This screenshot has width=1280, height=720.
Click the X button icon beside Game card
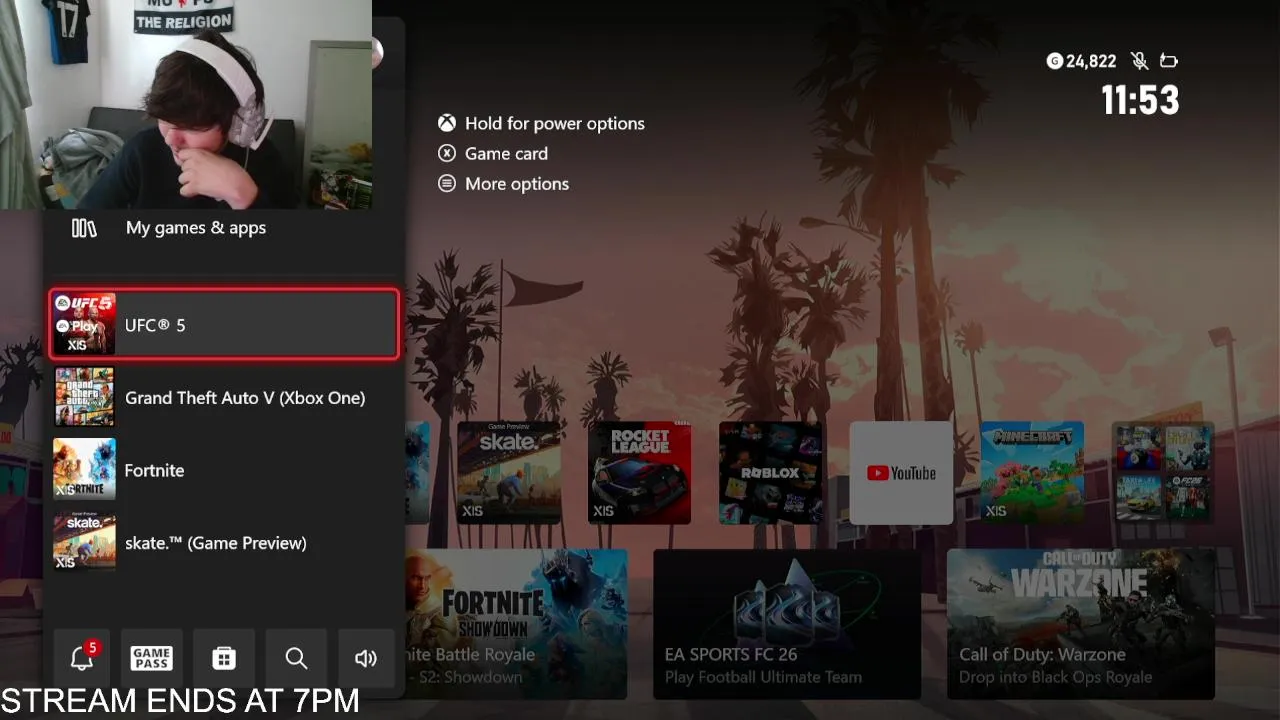pyautogui.click(x=447, y=153)
